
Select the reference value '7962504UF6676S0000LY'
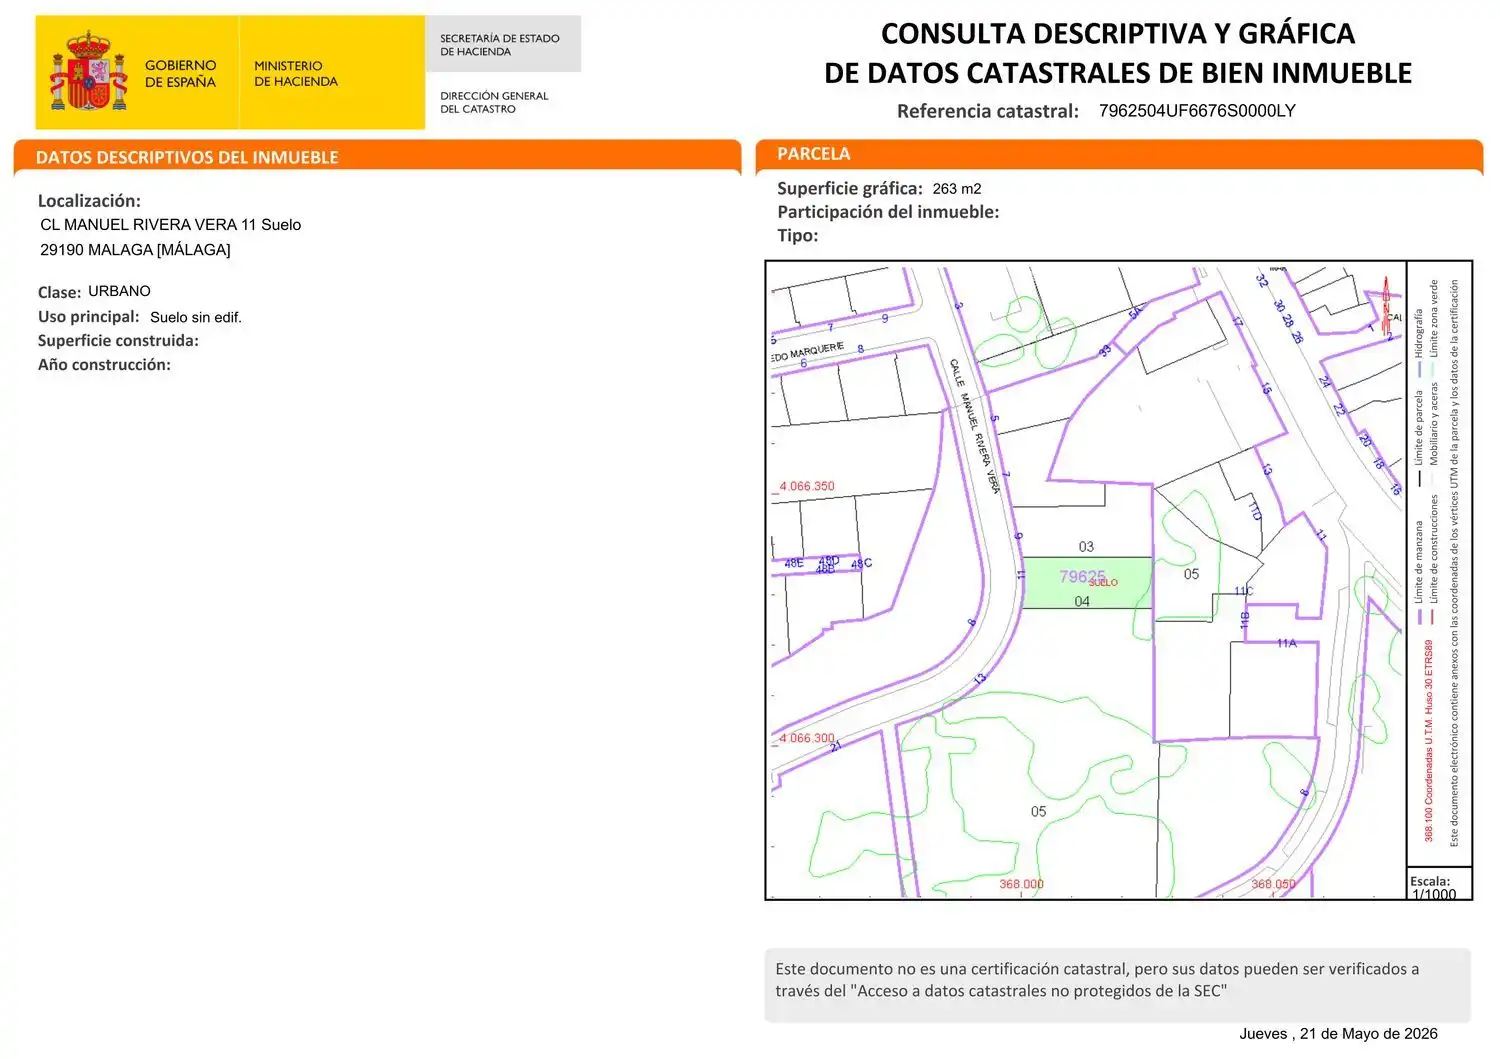1197,111
